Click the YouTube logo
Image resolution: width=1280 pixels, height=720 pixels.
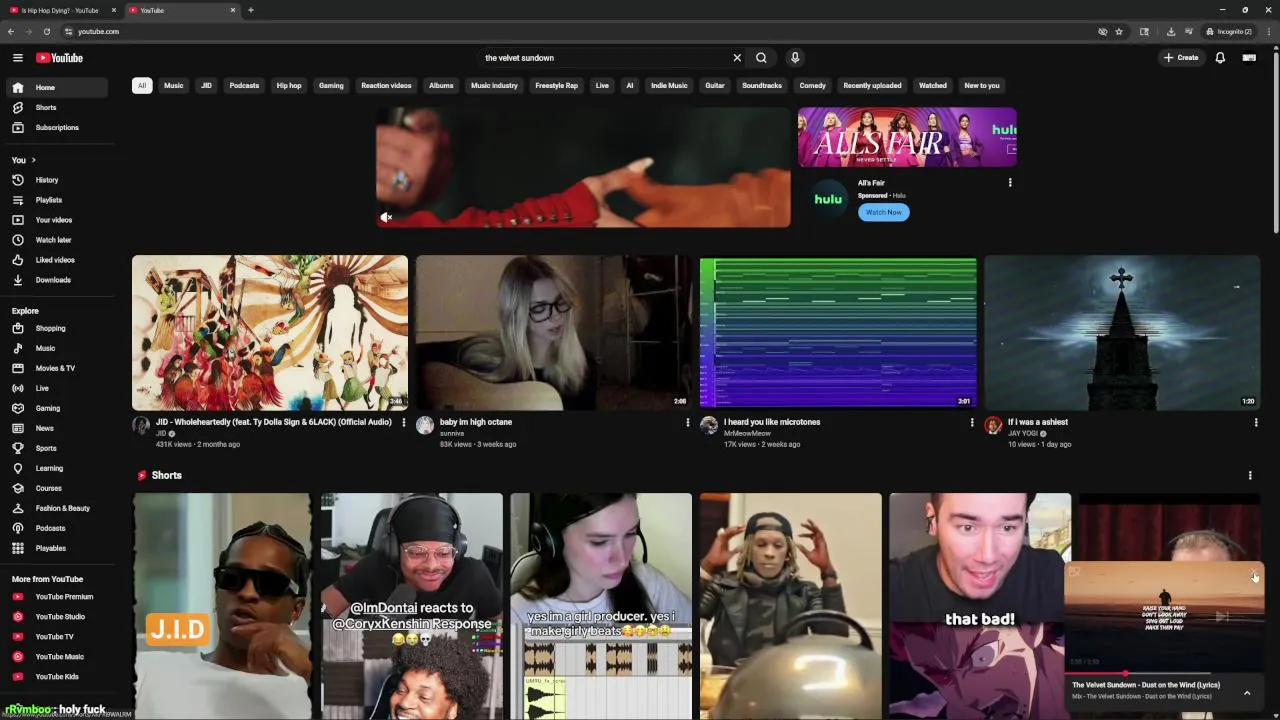60,58
